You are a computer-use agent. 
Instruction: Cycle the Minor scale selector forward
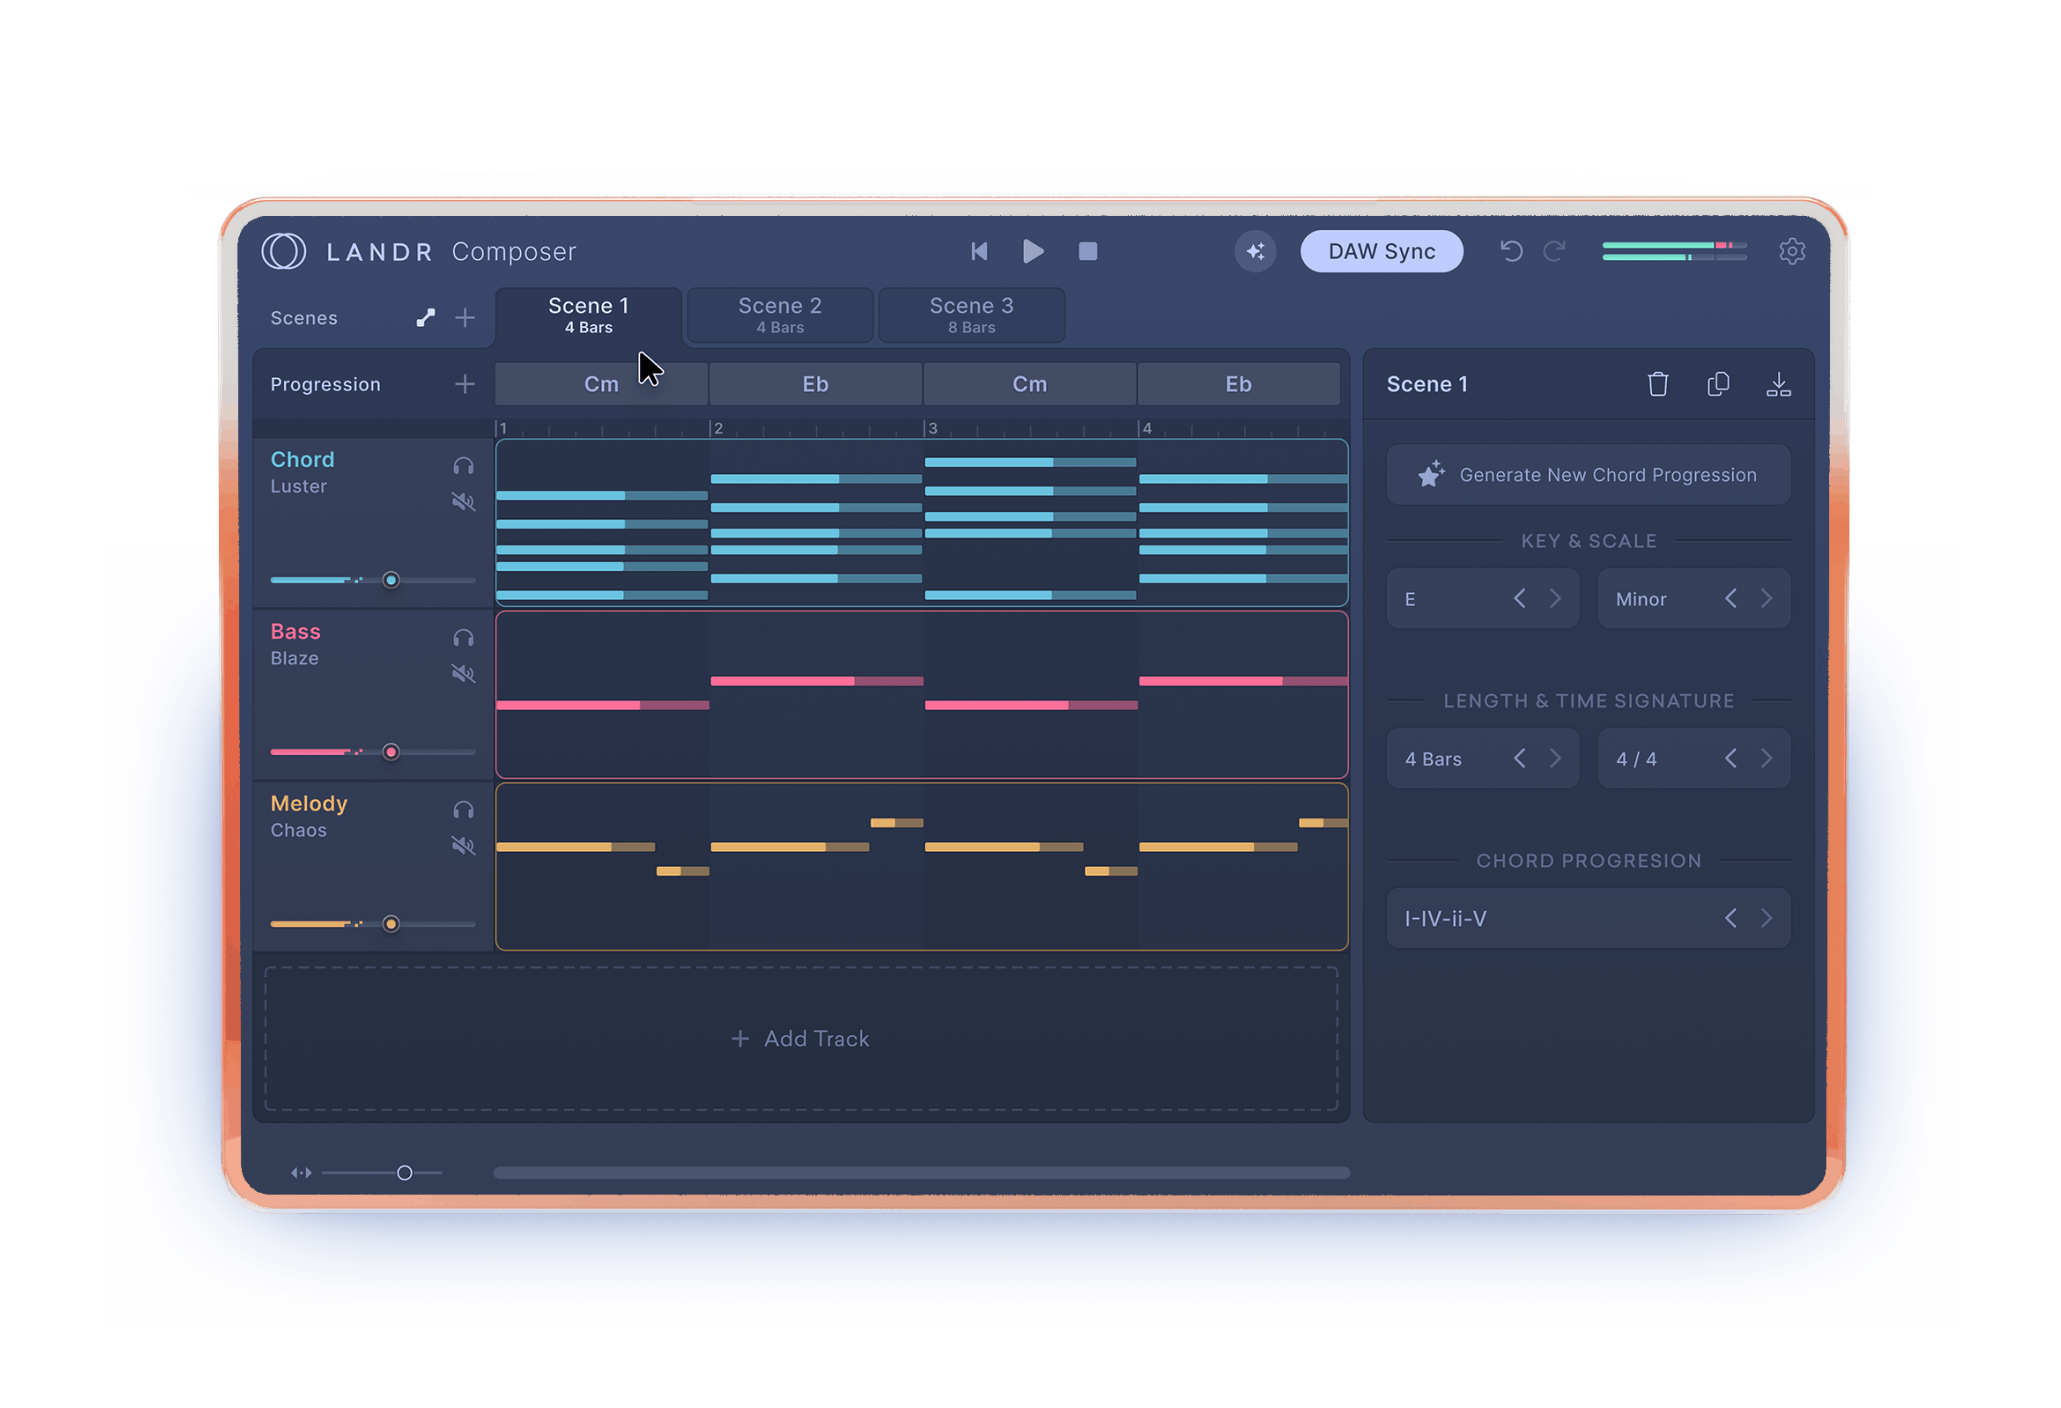coord(1767,598)
